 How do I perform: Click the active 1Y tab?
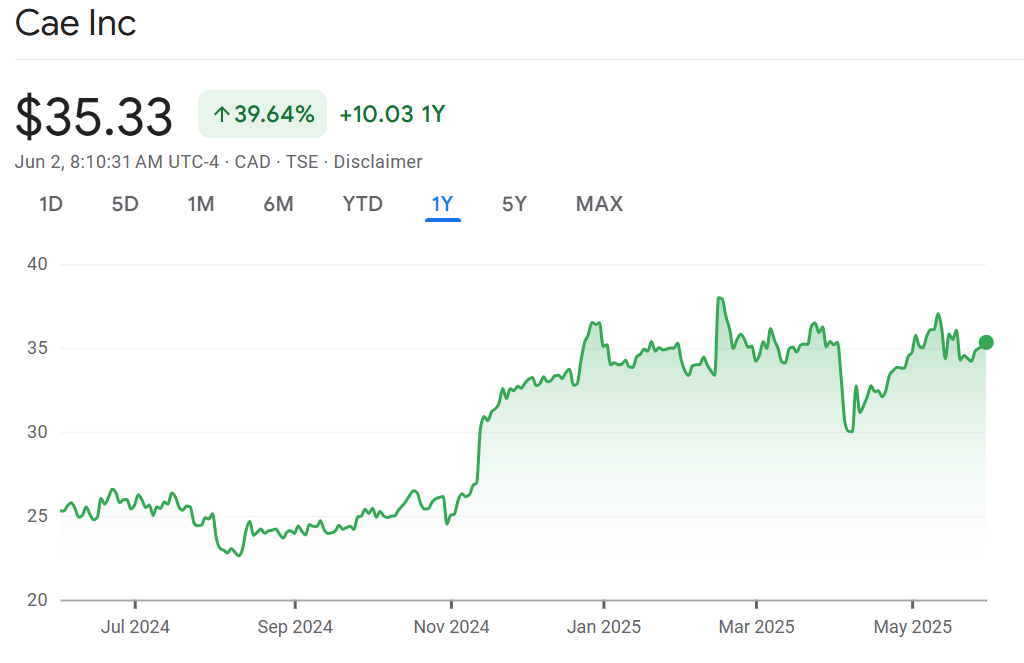[442, 204]
